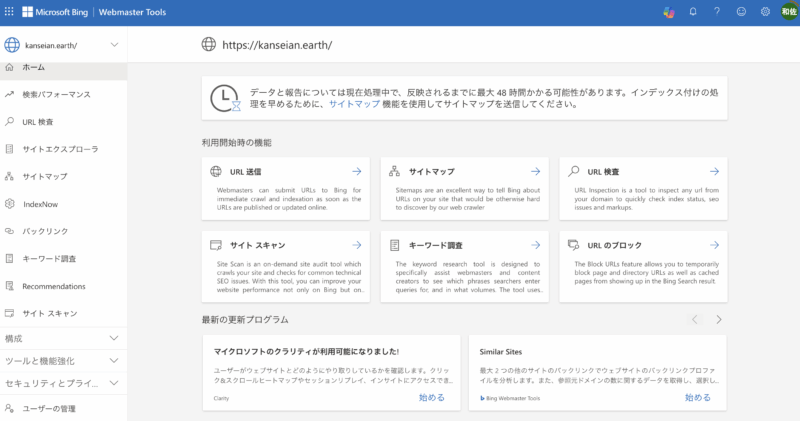Open バックリンク in the sidebar
This screenshot has width=800, height=421.
point(63,231)
